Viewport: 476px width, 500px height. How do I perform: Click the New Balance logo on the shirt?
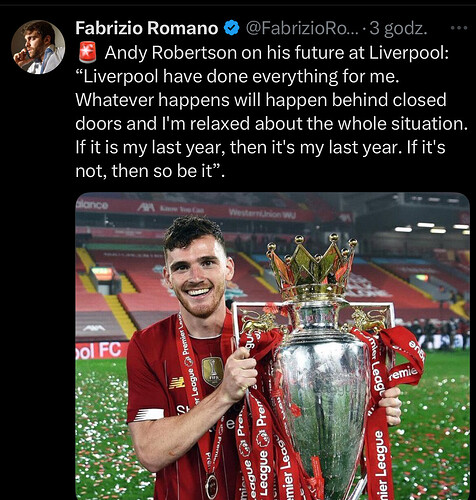click(x=177, y=383)
